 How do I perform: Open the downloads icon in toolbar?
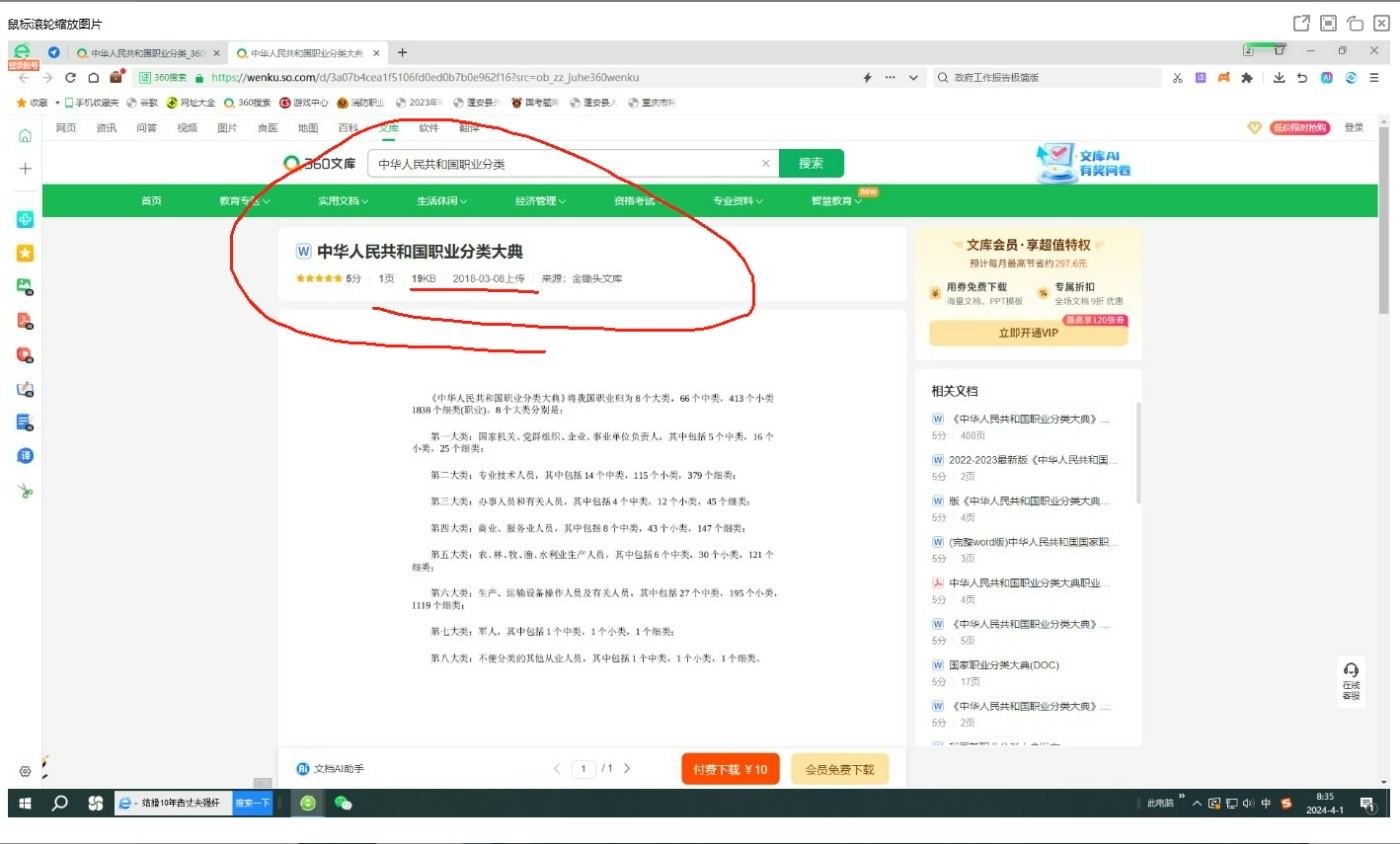[x=1278, y=77]
